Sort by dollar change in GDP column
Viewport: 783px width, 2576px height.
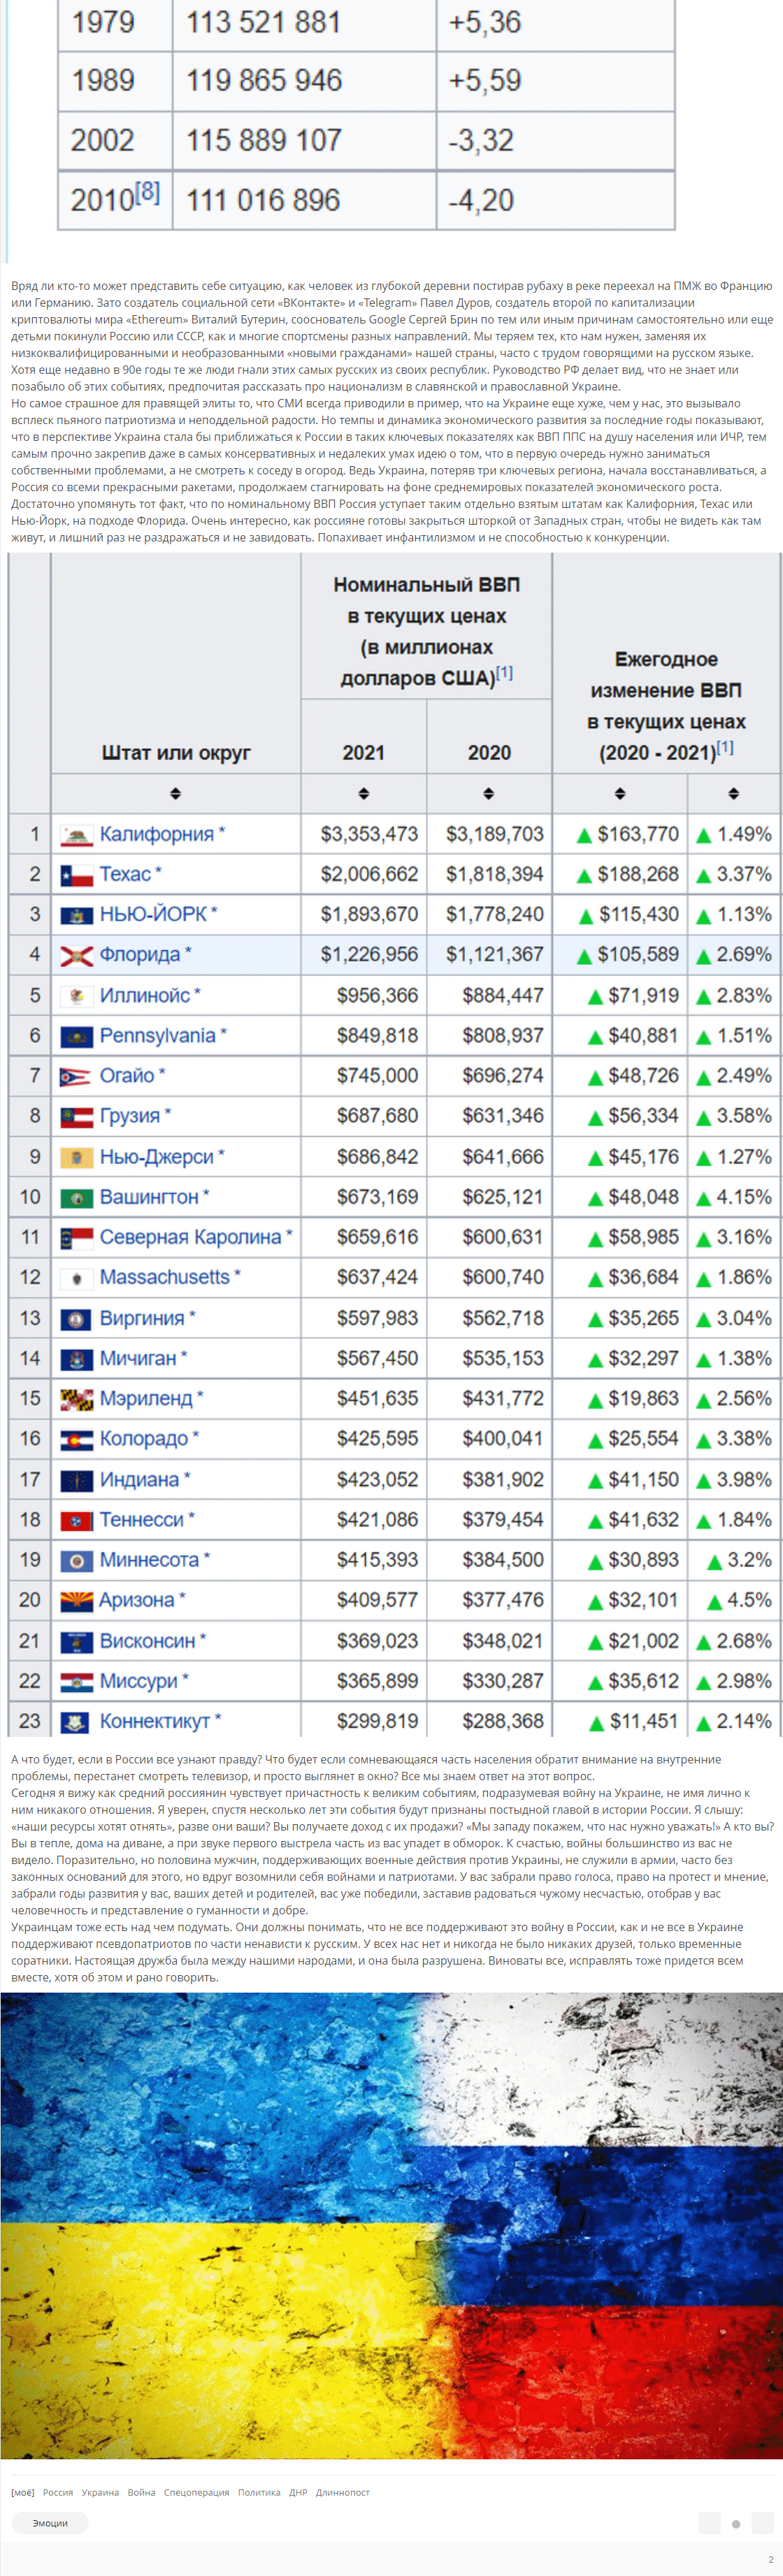click(620, 793)
